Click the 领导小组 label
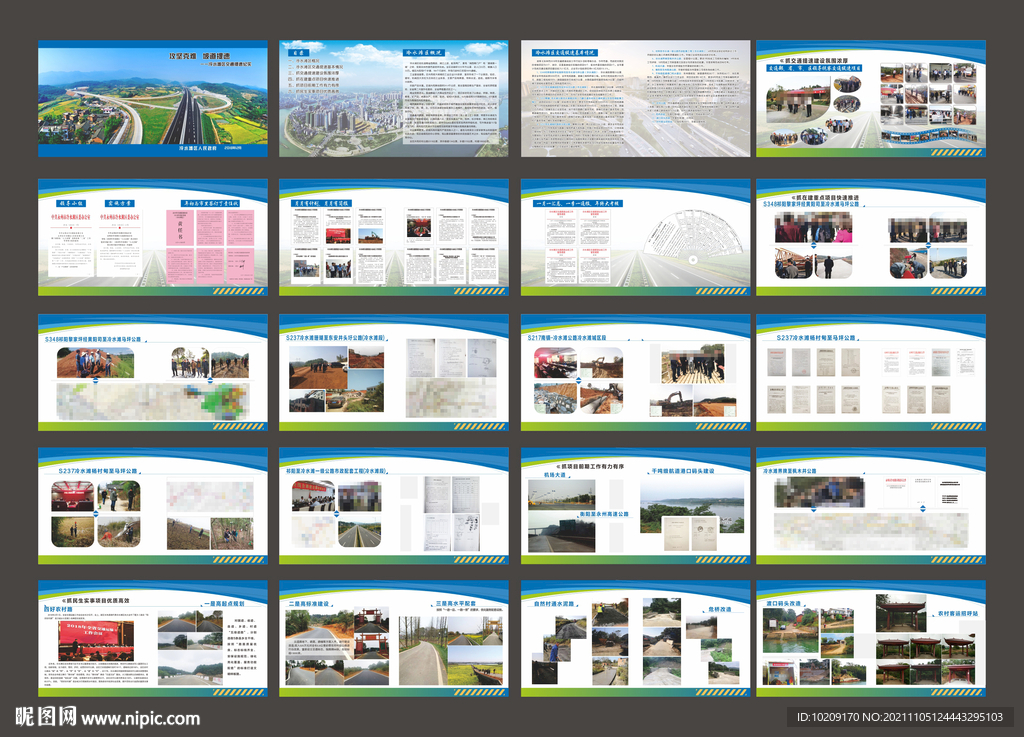Screen dimensions: 1024x737 70,204
